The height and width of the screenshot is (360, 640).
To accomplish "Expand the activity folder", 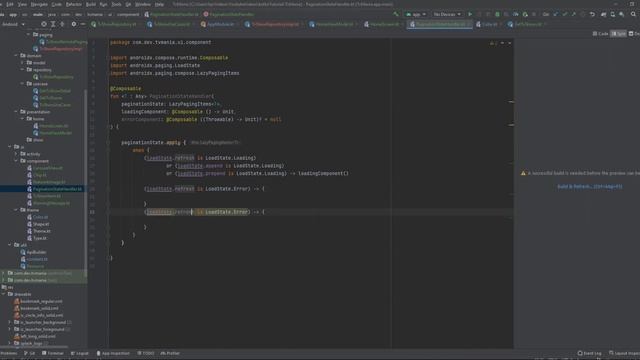I will tap(16, 154).
